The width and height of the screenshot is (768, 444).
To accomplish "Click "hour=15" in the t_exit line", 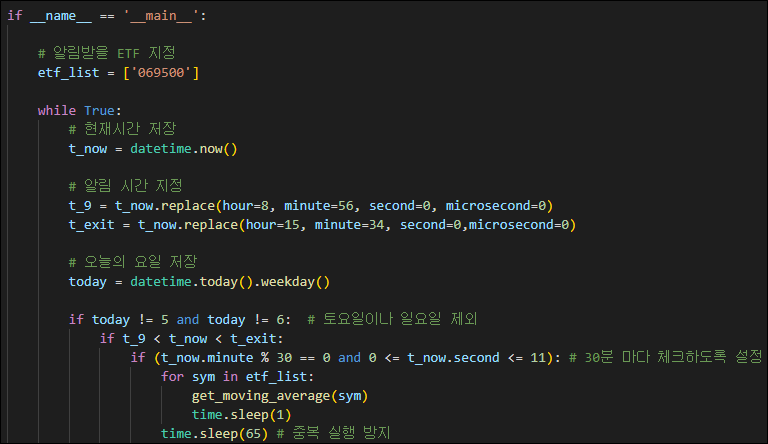I will pyautogui.click(x=272, y=224).
